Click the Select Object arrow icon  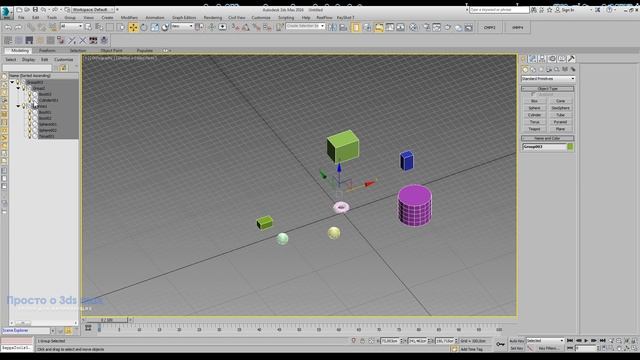(x=88, y=27)
